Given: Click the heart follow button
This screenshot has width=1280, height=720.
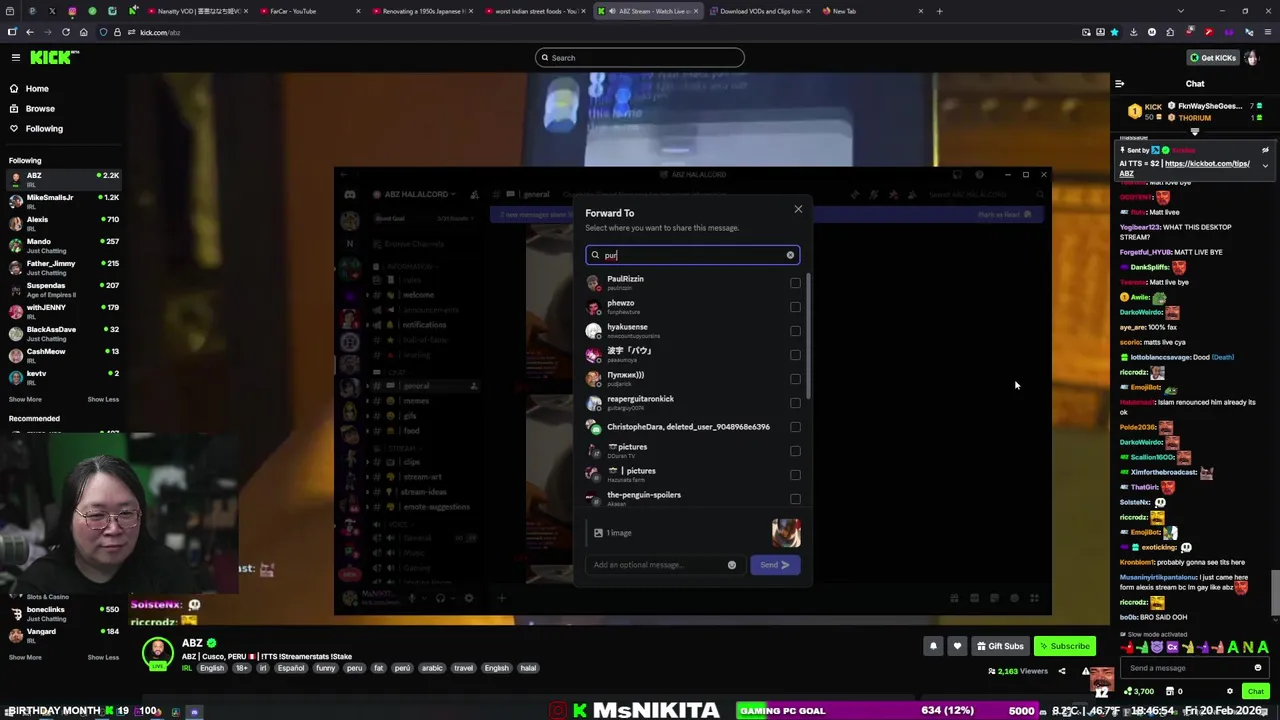Looking at the screenshot, I should click(957, 646).
